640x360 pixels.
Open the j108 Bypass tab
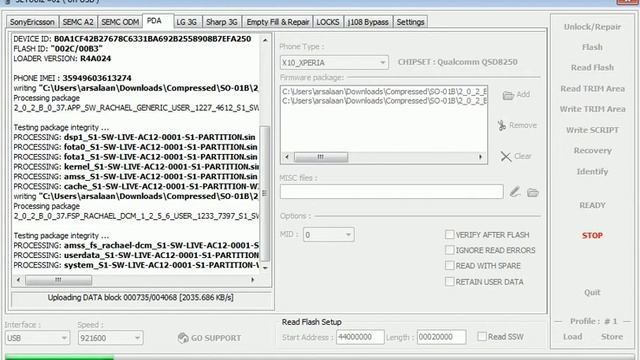[368, 22]
